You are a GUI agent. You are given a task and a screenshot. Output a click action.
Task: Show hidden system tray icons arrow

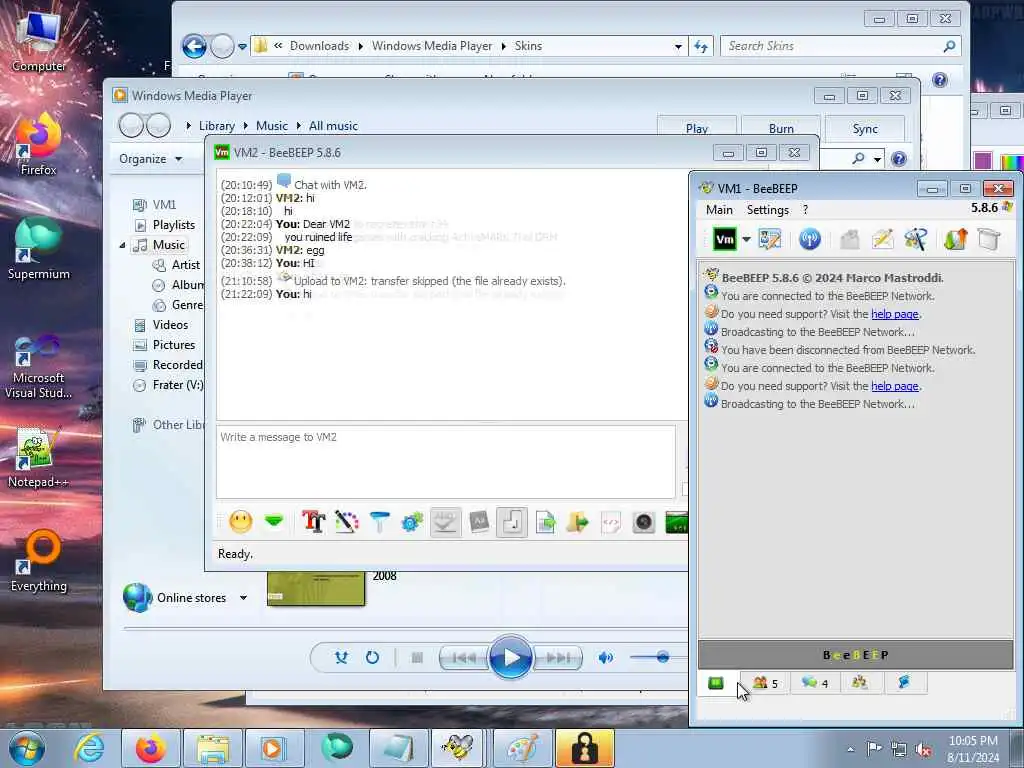coord(850,749)
